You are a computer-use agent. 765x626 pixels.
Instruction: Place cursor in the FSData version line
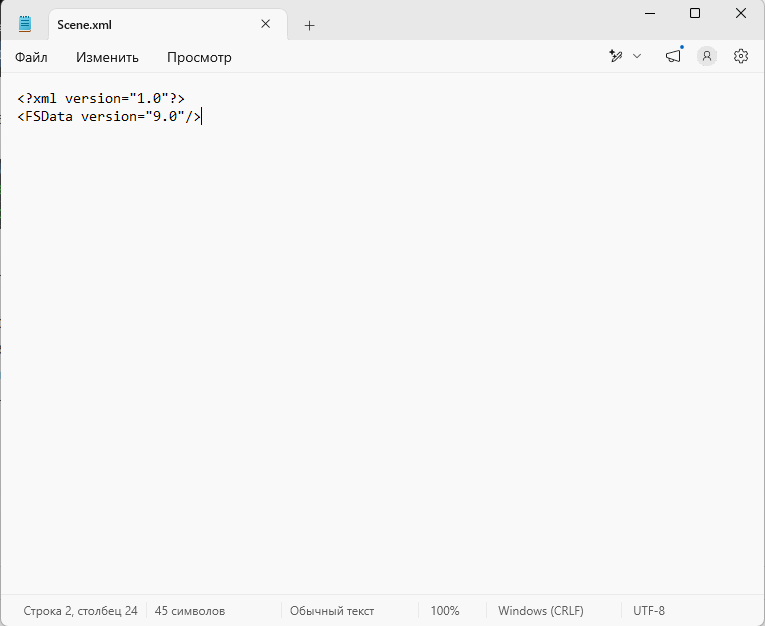click(109, 117)
